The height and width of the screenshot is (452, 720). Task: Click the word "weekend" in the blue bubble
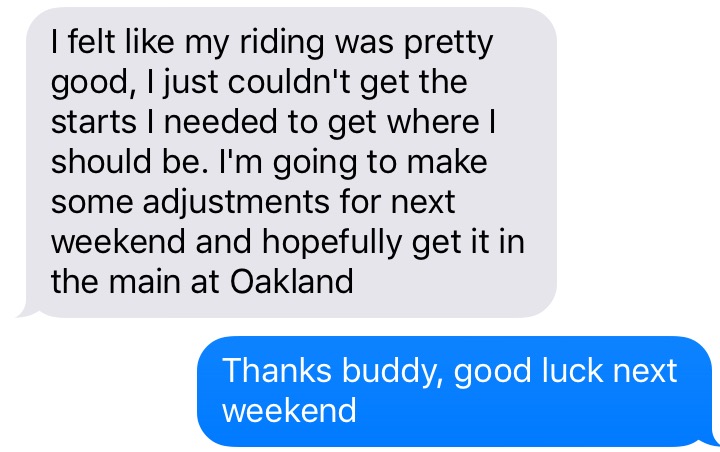(x=289, y=410)
